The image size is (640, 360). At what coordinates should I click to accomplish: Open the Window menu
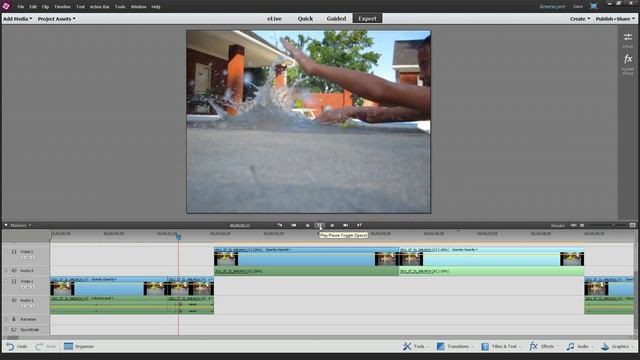point(138,7)
